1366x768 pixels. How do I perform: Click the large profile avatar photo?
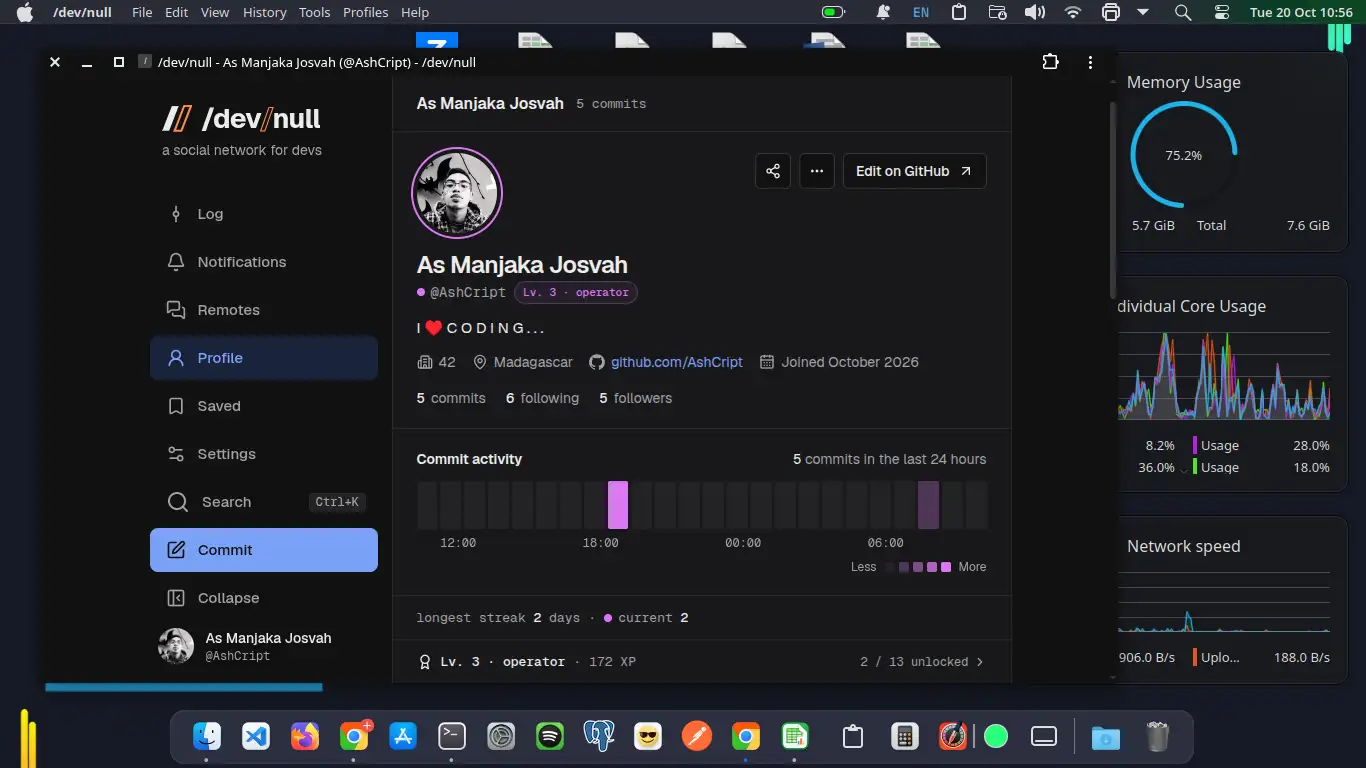click(457, 193)
